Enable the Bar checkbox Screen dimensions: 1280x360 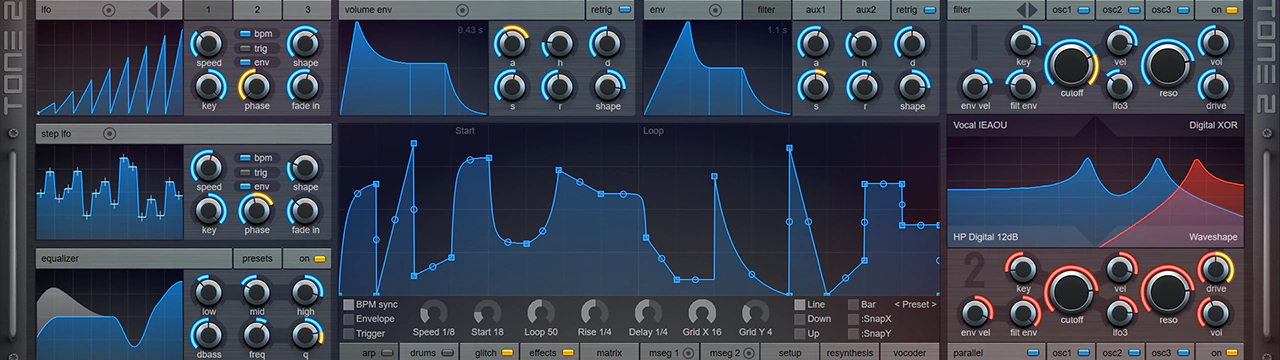pyautogui.click(x=853, y=304)
